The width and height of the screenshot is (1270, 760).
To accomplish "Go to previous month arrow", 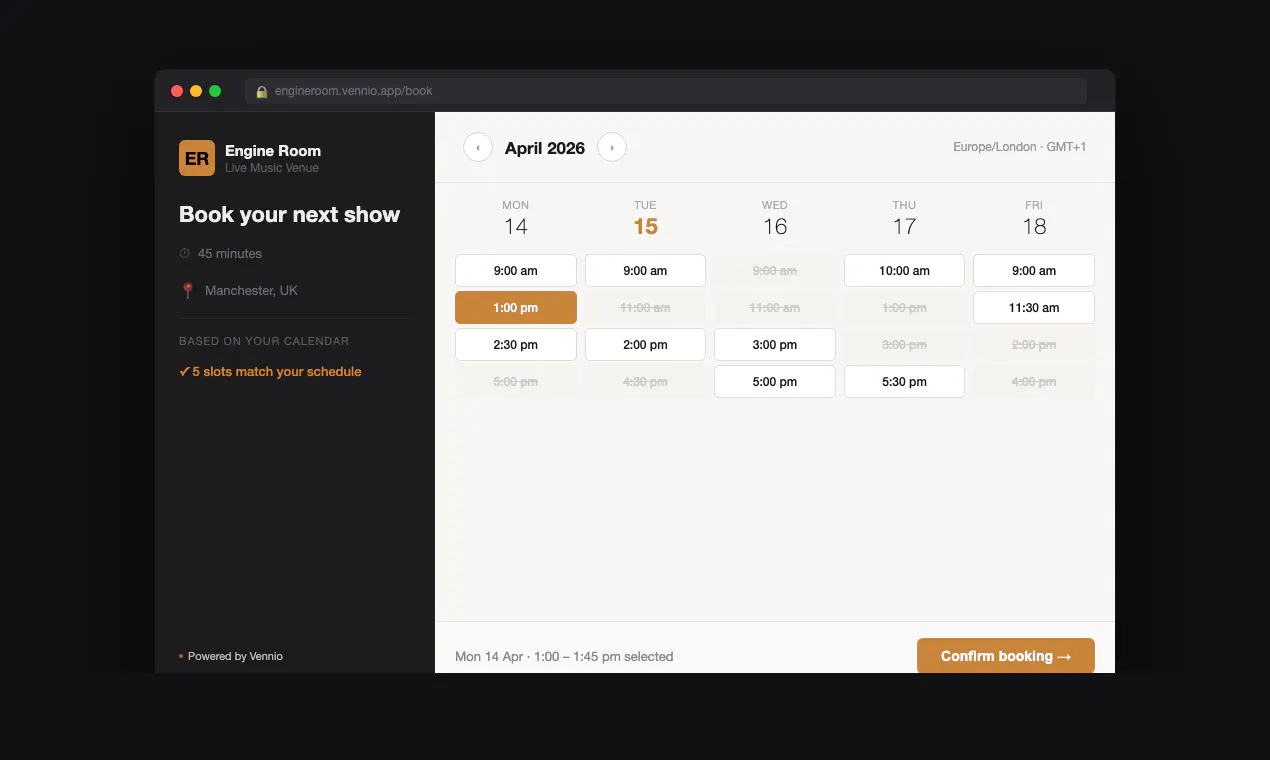I will click(x=478, y=147).
